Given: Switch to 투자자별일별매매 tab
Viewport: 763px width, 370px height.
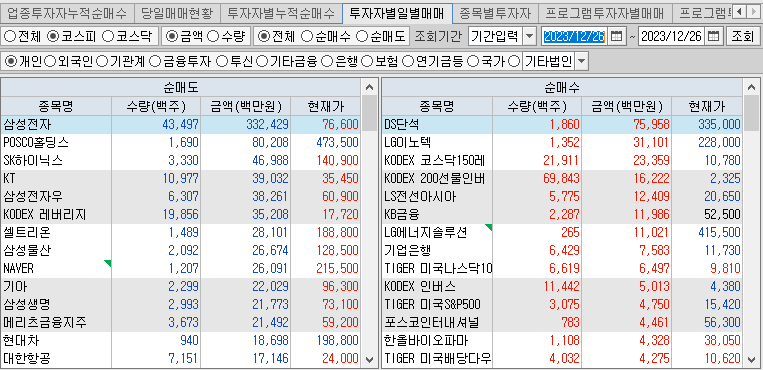Looking at the screenshot, I should [397, 13].
